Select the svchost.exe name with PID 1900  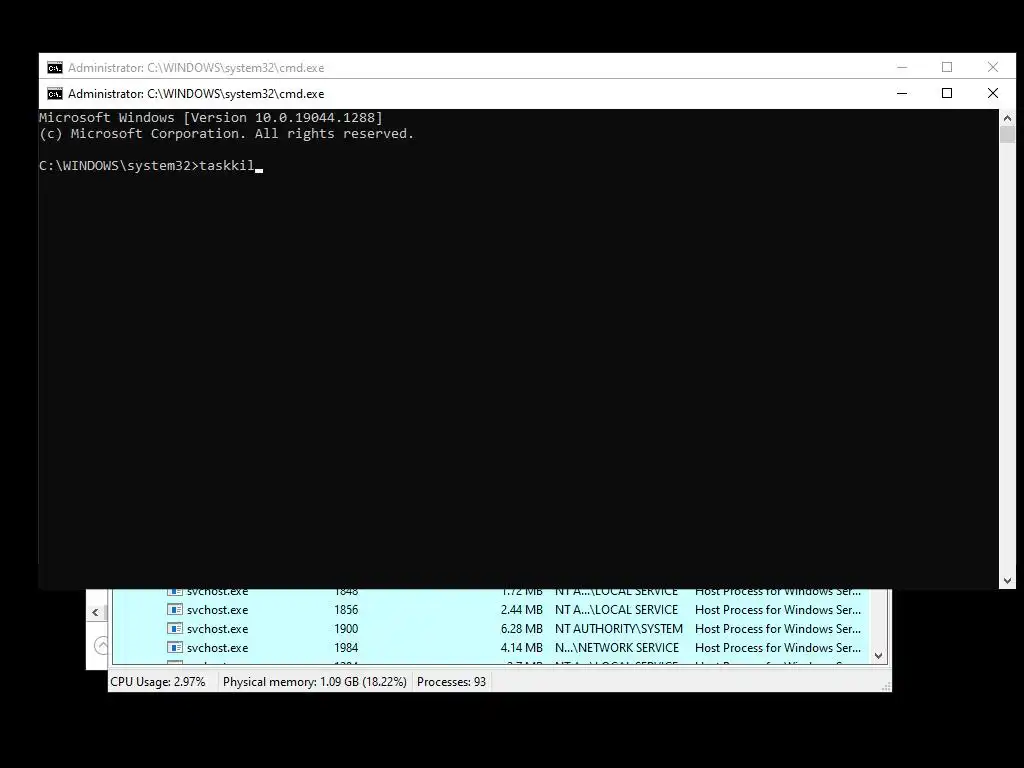(217, 628)
